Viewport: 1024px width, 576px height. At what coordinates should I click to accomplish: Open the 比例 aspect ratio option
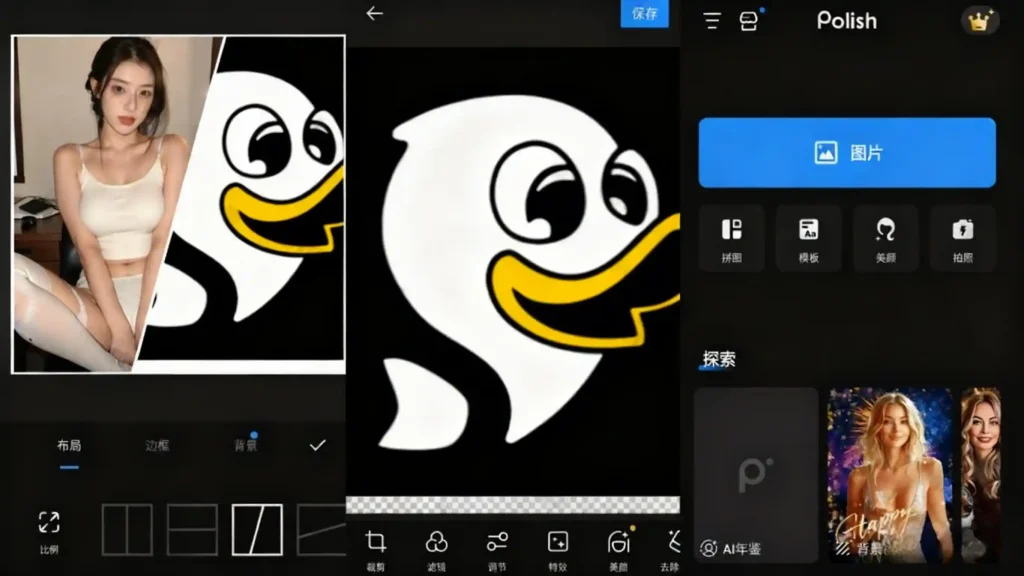coord(49,532)
